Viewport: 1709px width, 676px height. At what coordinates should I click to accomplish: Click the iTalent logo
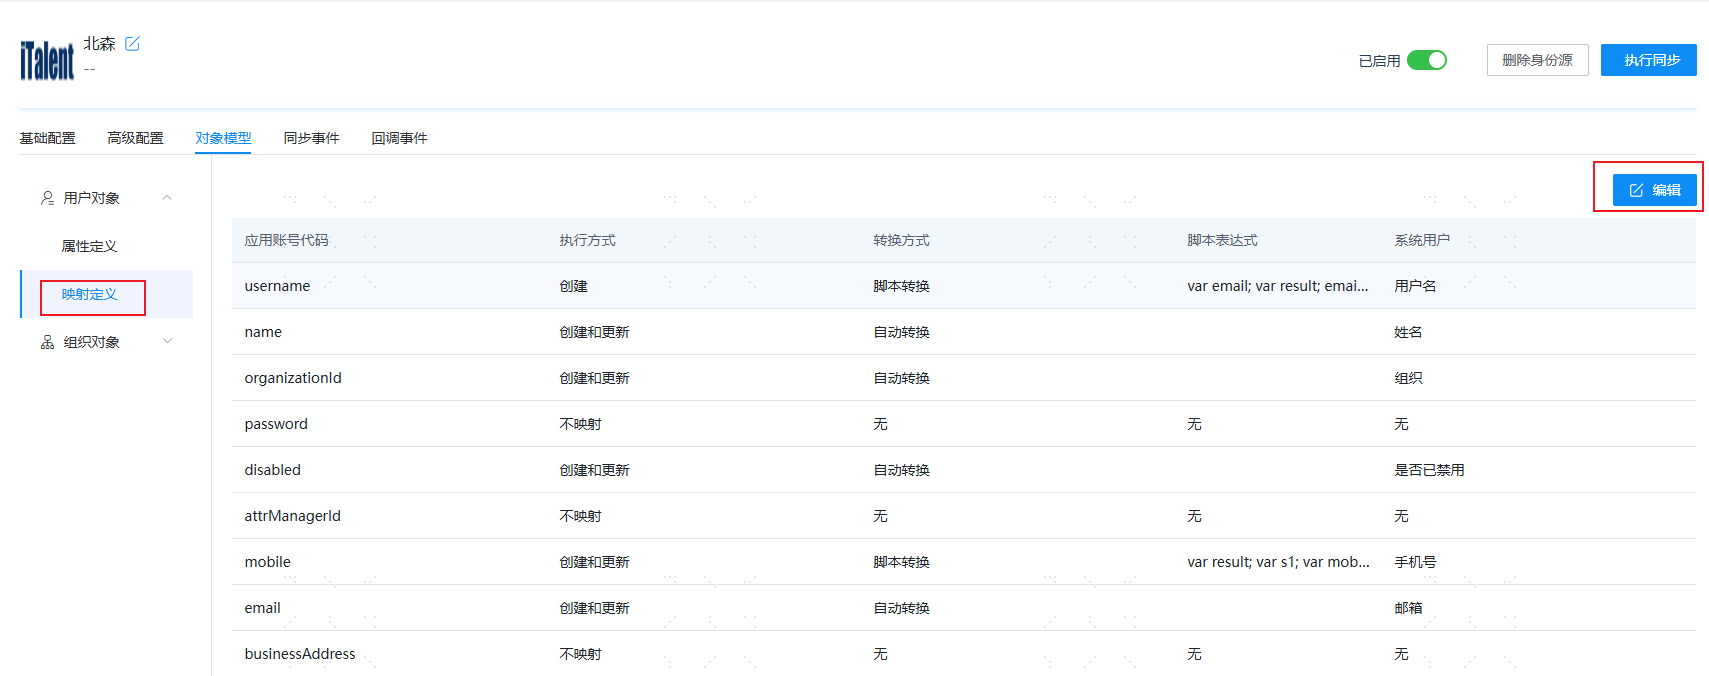(x=47, y=60)
